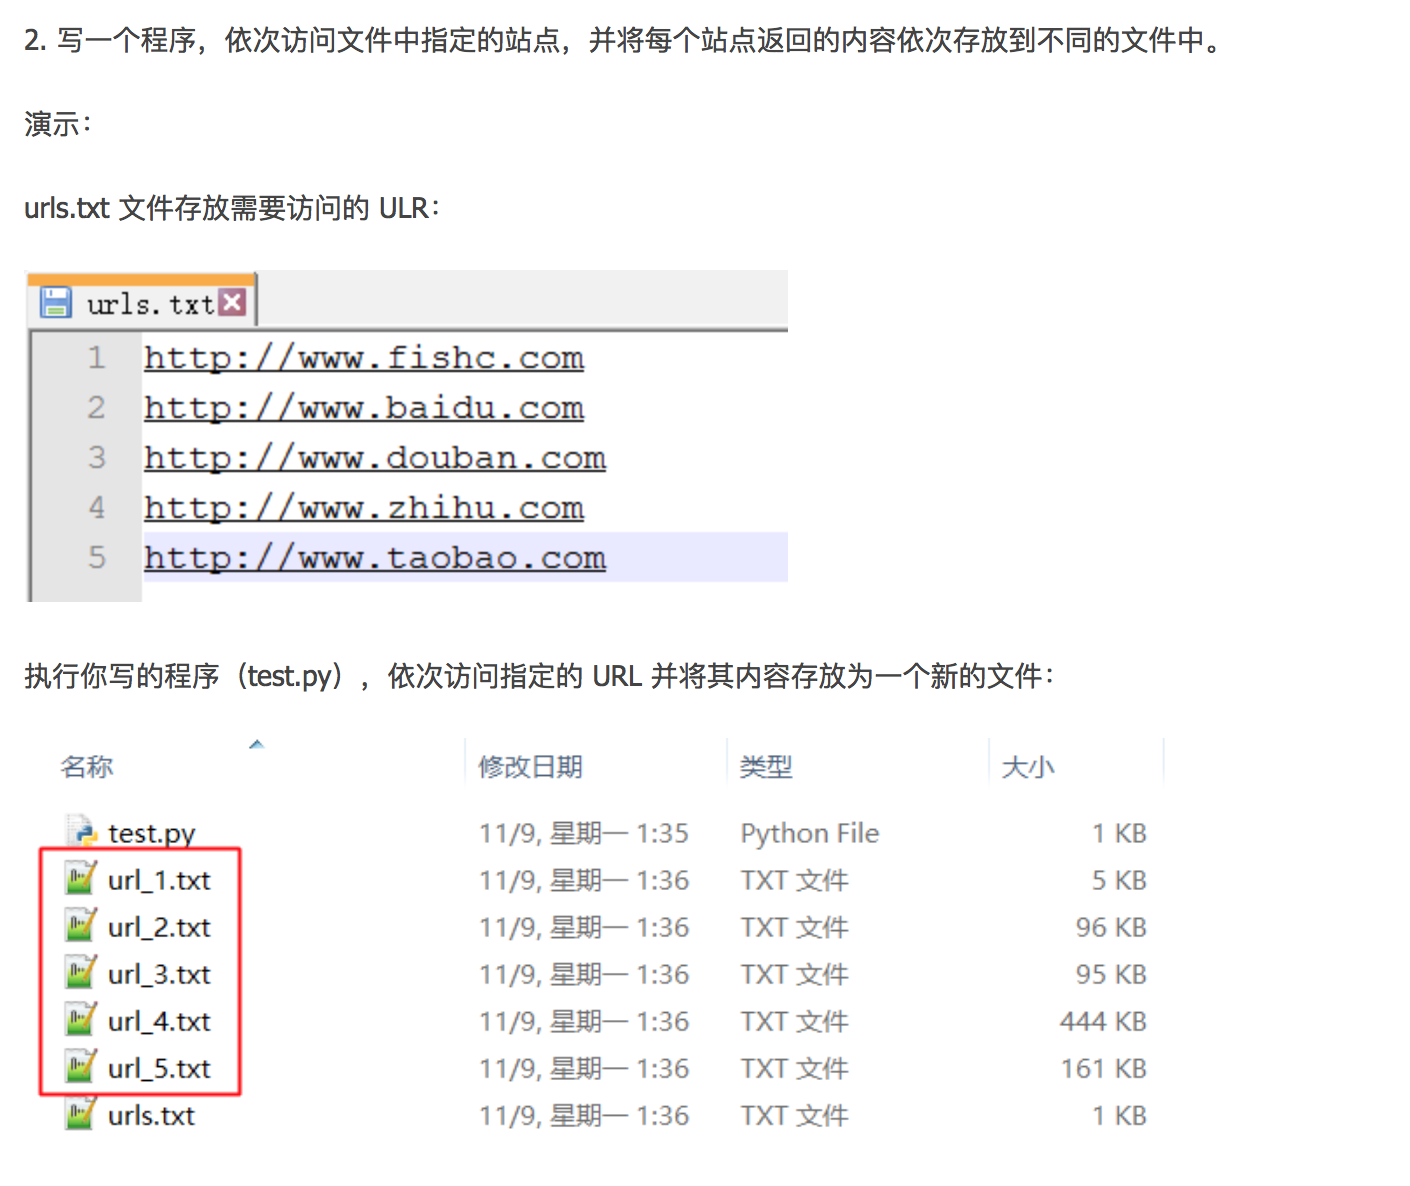Image resolution: width=1410 pixels, height=1186 pixels.
Task: Click the save disk icon on urls.txt tab
Action: click(55, 302)
